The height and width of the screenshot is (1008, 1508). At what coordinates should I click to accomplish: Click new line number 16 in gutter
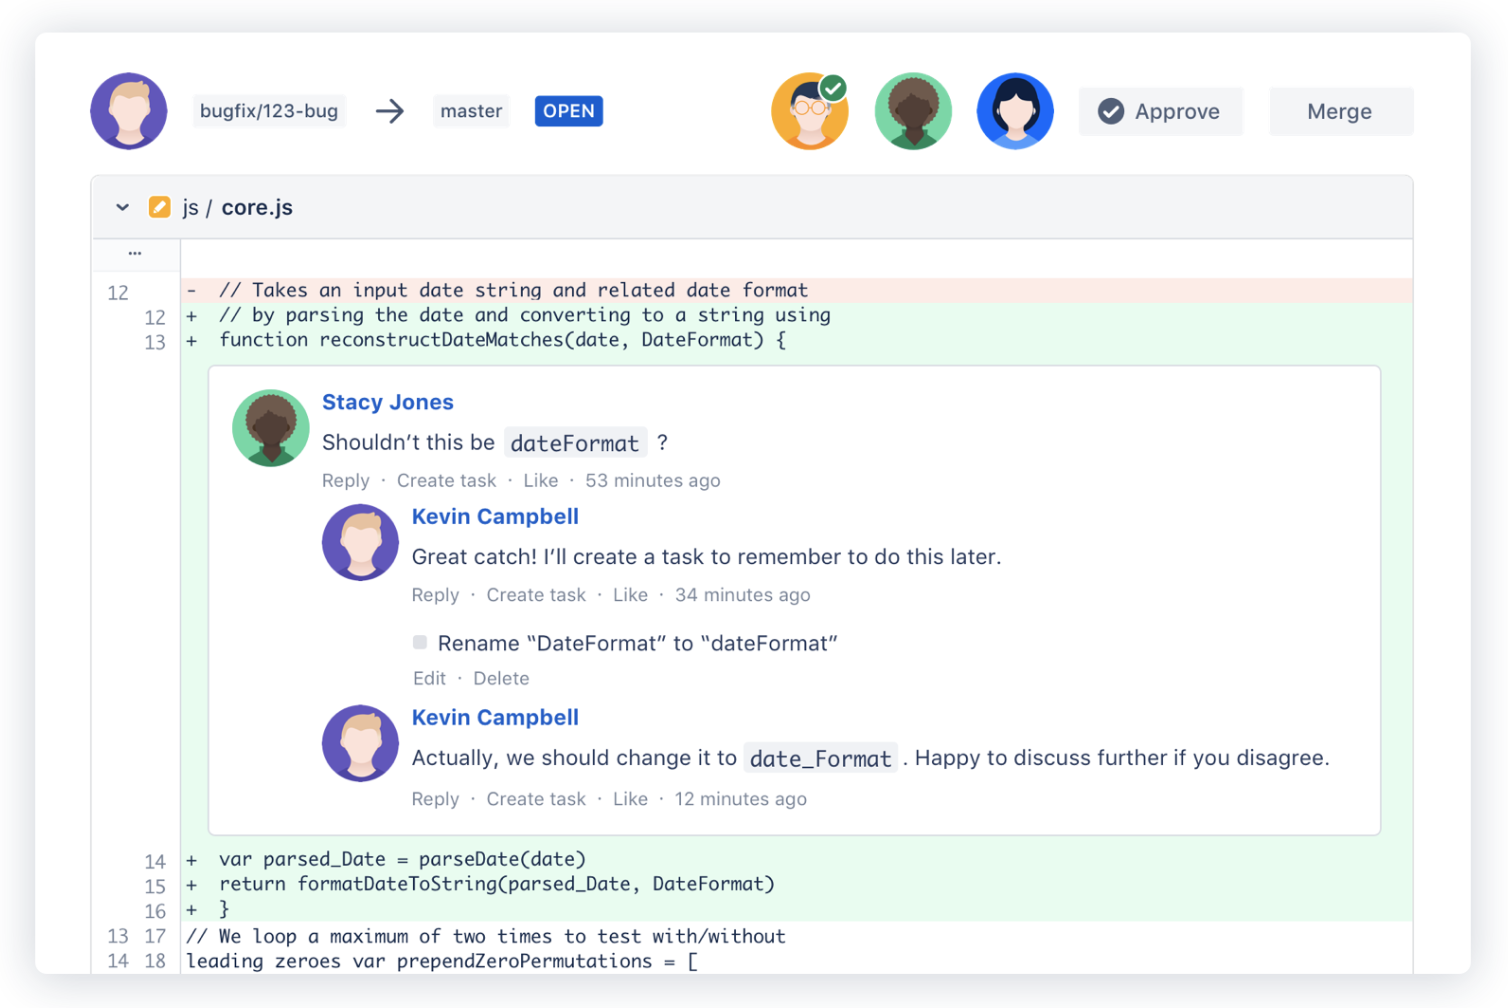(155, 911)
